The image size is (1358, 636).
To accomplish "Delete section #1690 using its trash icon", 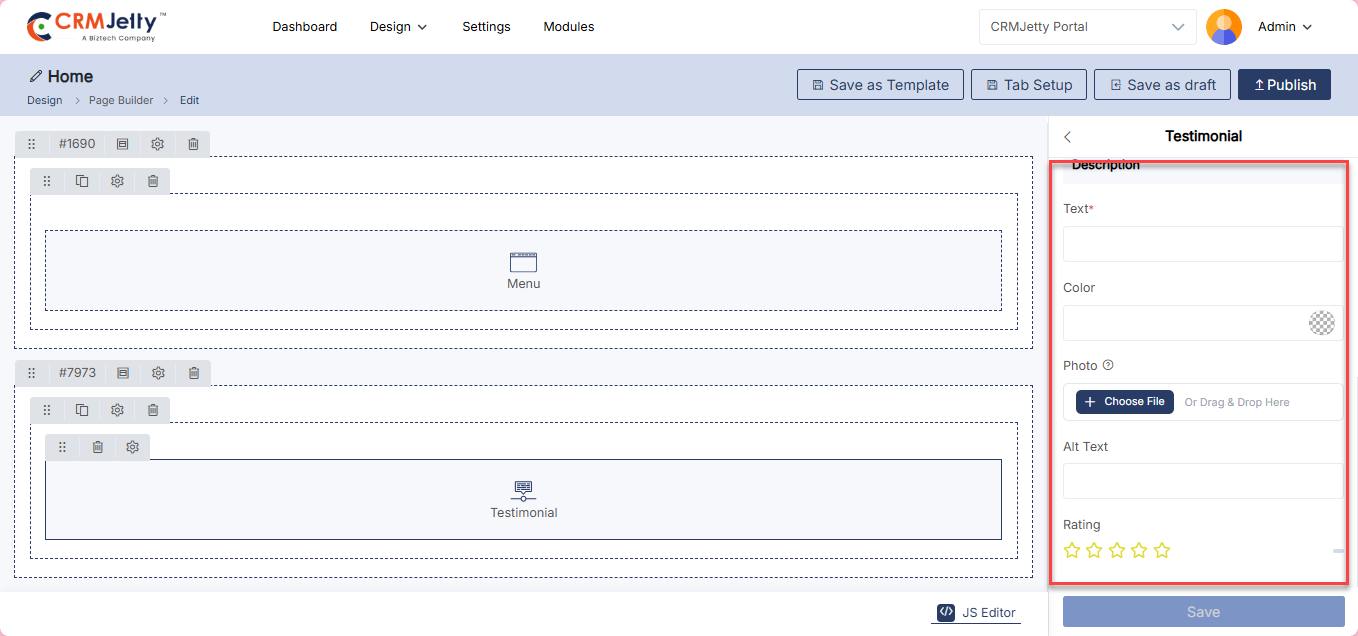I will pos(193,144).
